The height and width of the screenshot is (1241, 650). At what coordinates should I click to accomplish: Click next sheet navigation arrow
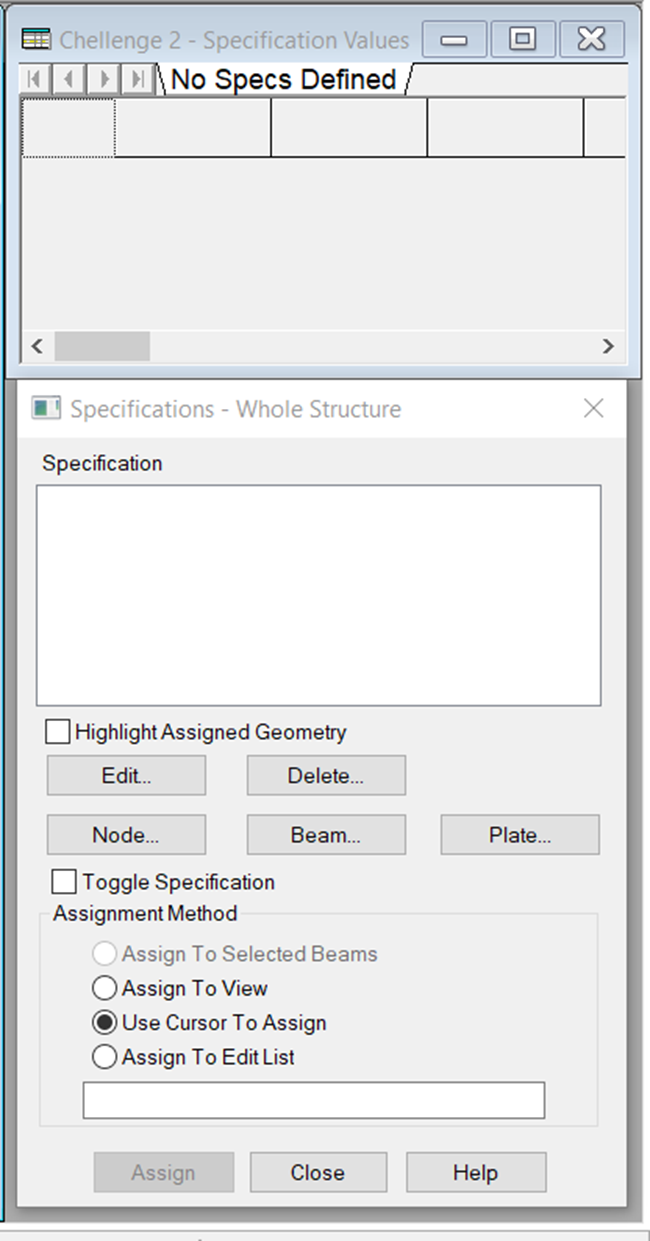pyautogui.click(x=103, y=79)
